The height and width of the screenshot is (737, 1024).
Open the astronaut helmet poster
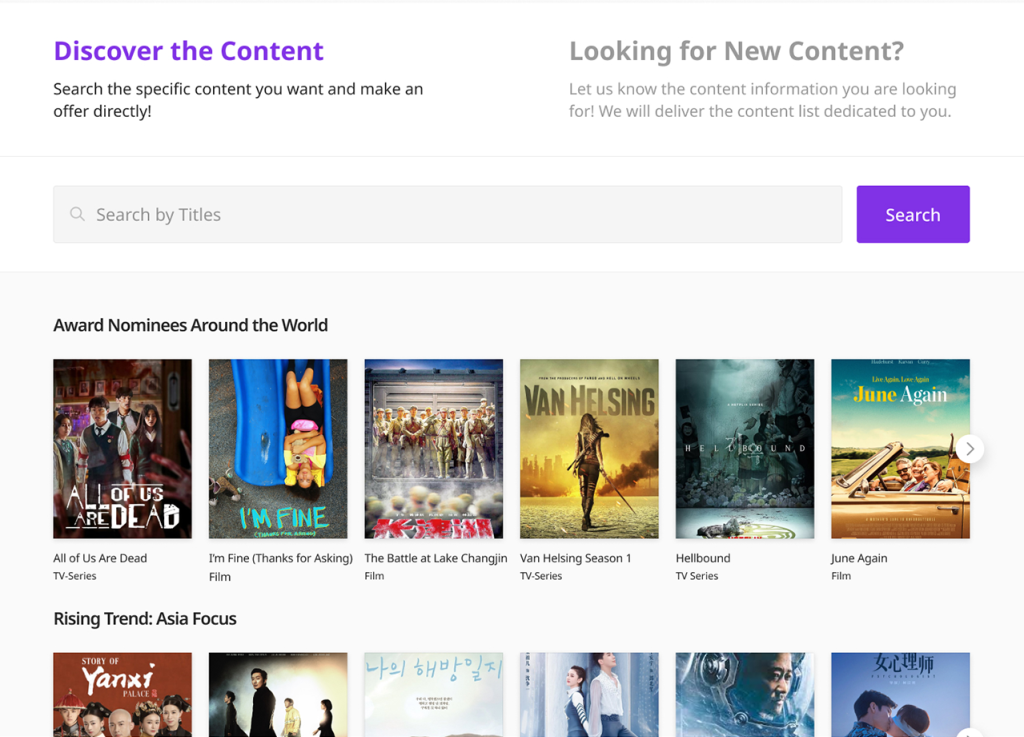pyautogui.click(x=745, y=695)
